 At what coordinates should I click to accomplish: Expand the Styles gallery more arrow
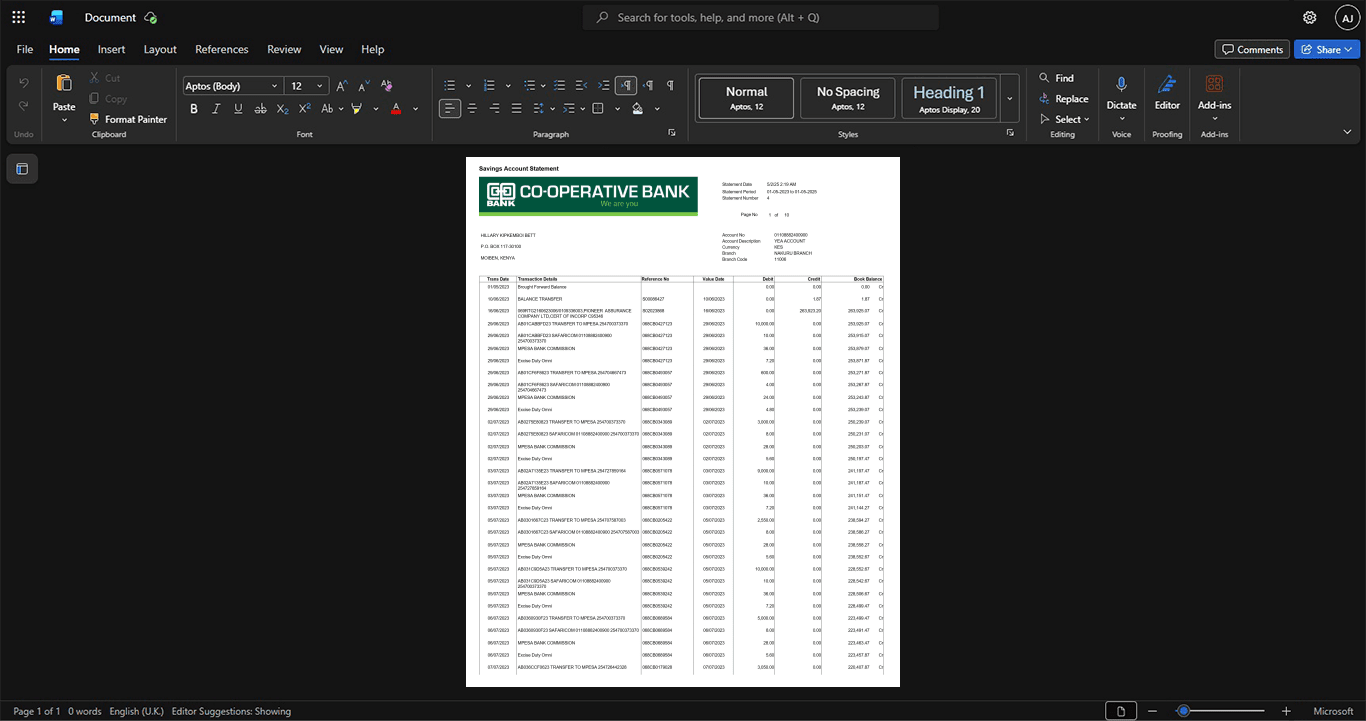[x=1009, y=99]
